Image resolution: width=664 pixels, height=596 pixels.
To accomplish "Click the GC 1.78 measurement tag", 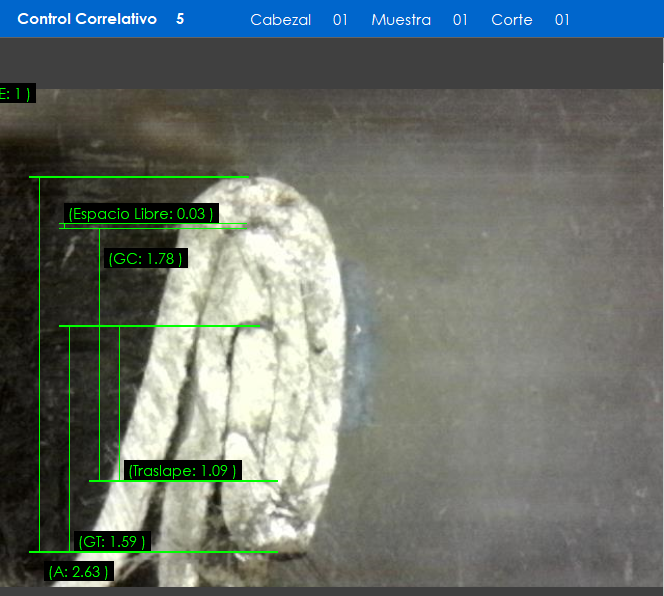I will [146, 259].
